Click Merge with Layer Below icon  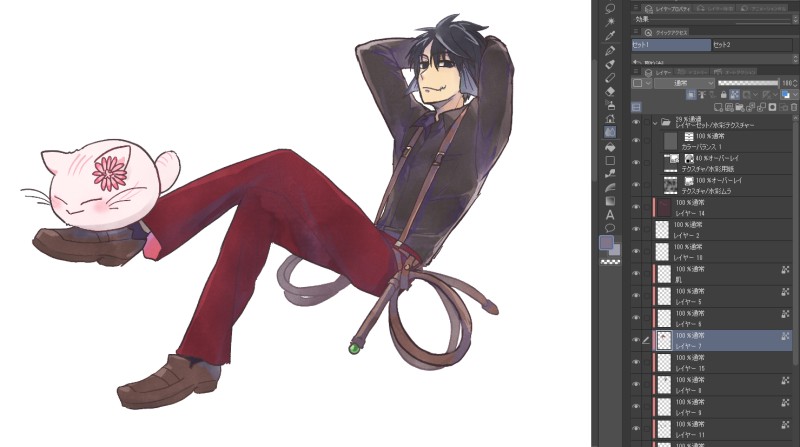[x=761, y=107]
